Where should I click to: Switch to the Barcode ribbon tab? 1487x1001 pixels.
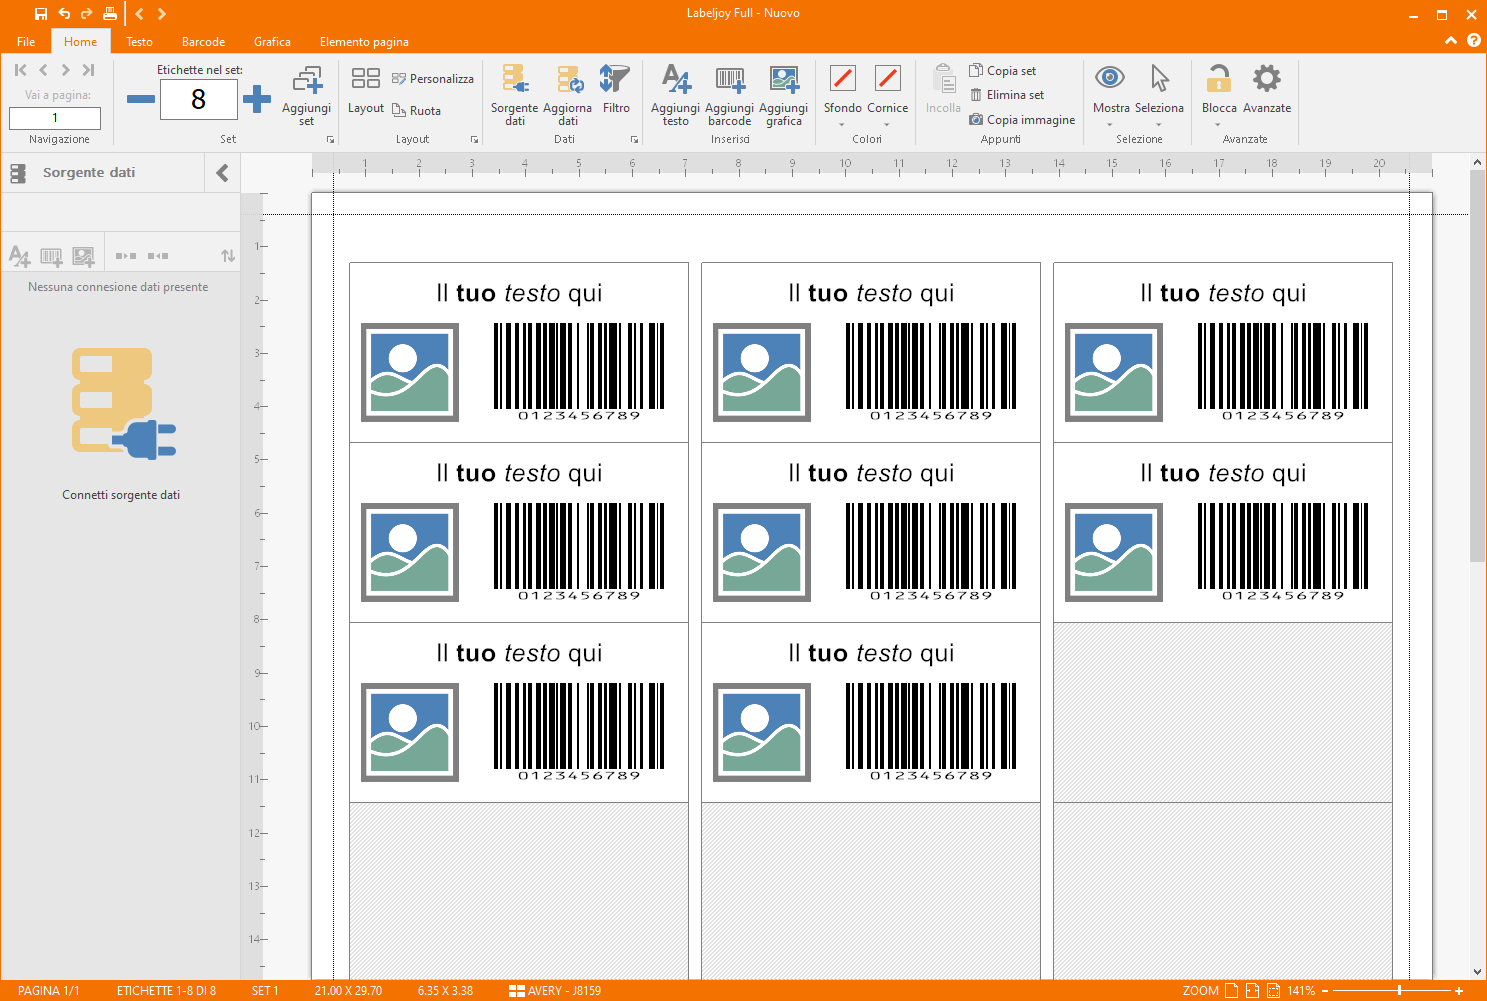pyautogui.click(x=203, y=42)
